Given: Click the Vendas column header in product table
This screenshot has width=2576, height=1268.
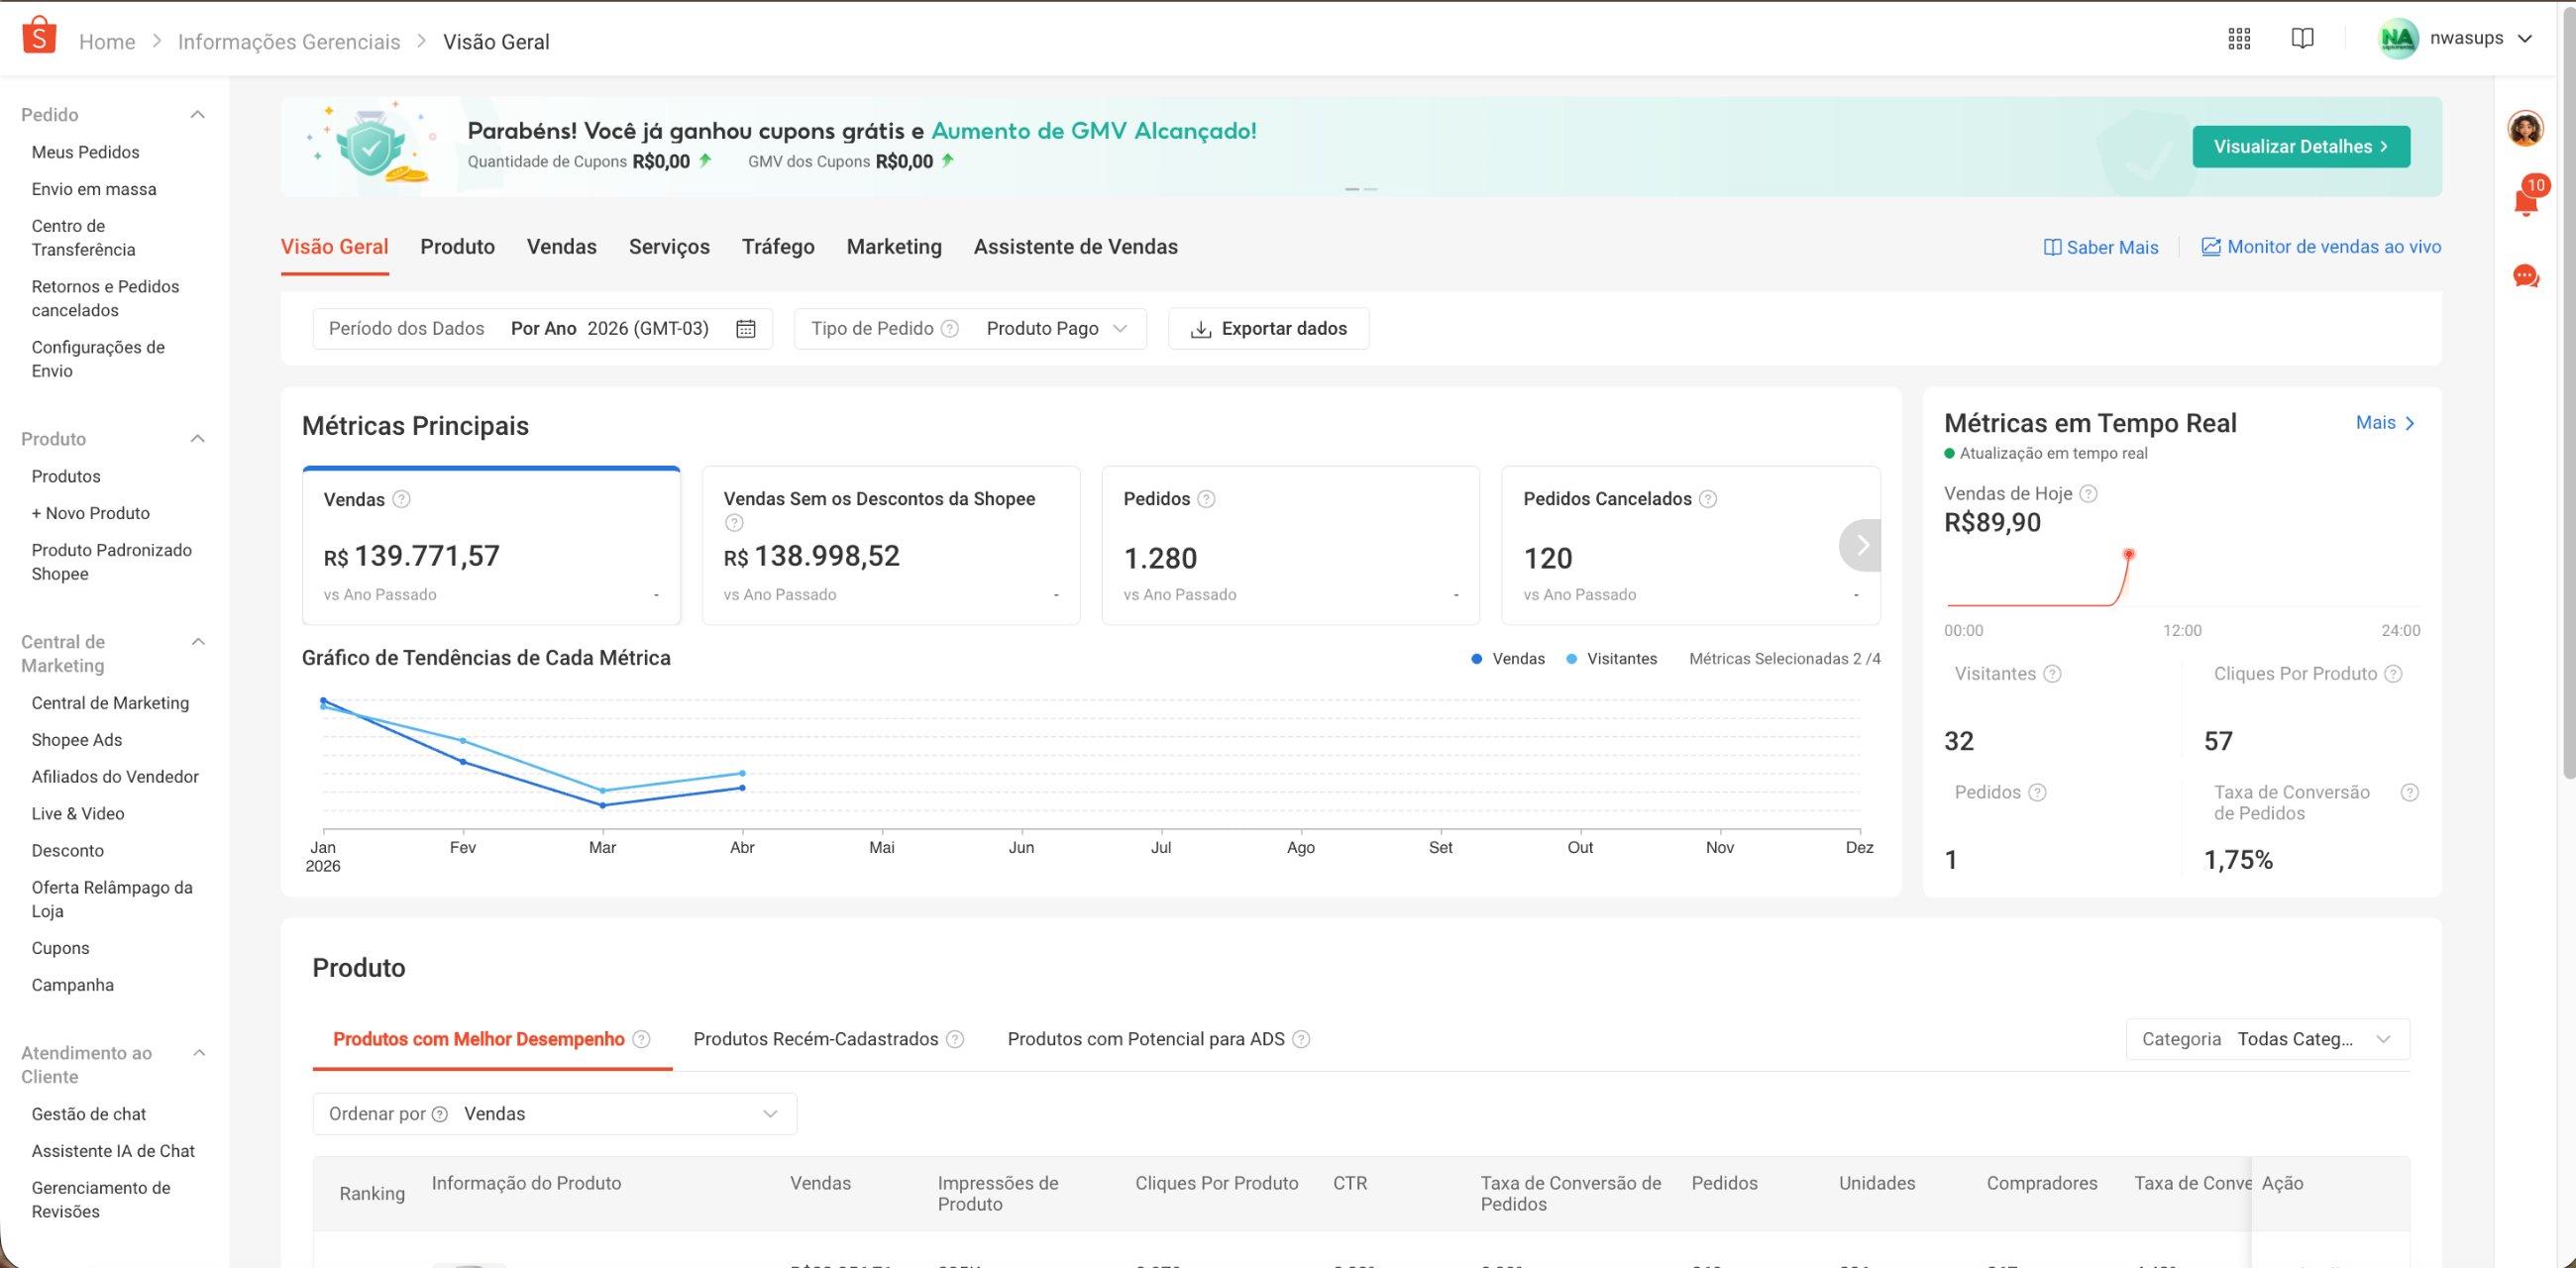Looking at the screenshot, I should [820, 1183].
